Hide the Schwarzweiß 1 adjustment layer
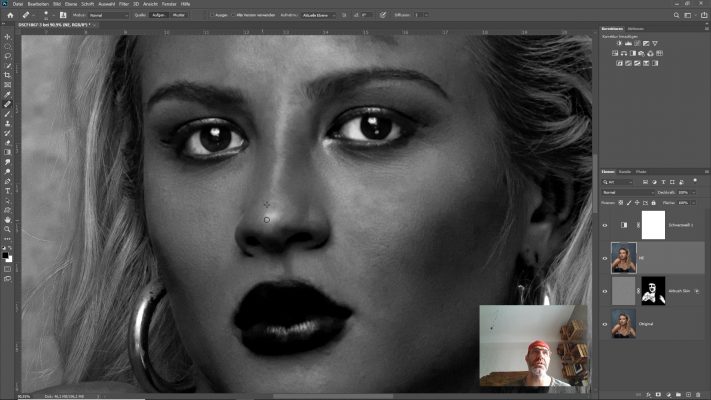This screenshot has width=711, height=400. (x=605, y=225)
